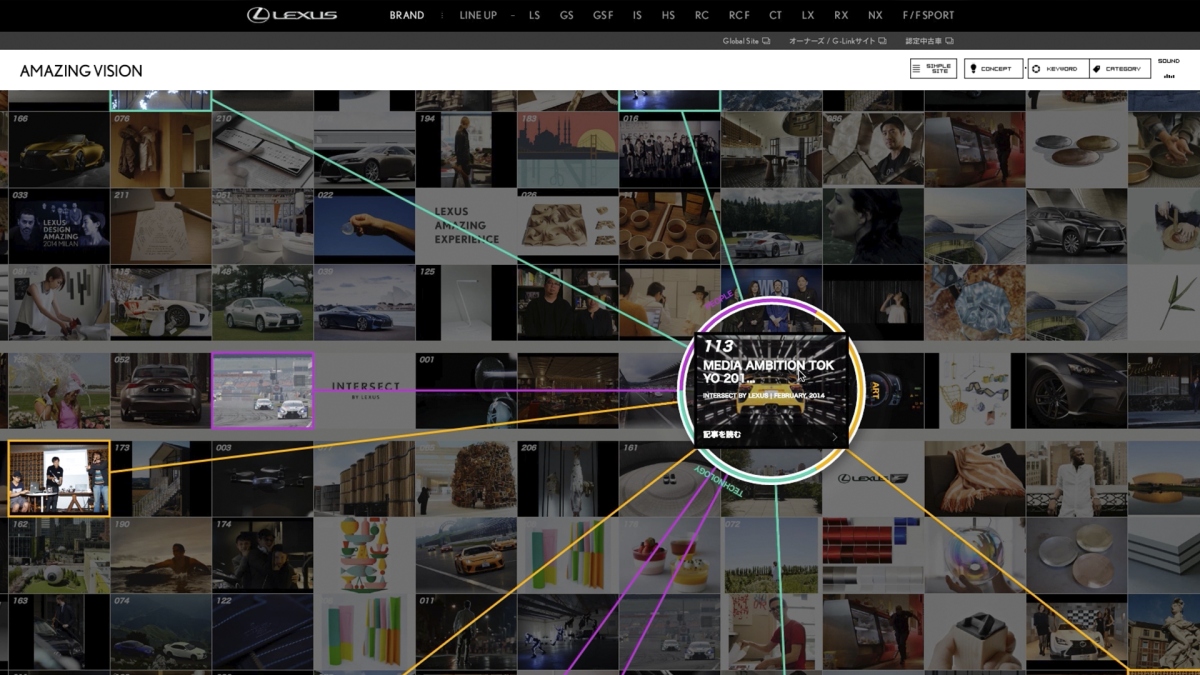Screen dimensions: 1200x675
Task: Open the Global Site external link
Action: coord(745,41)
